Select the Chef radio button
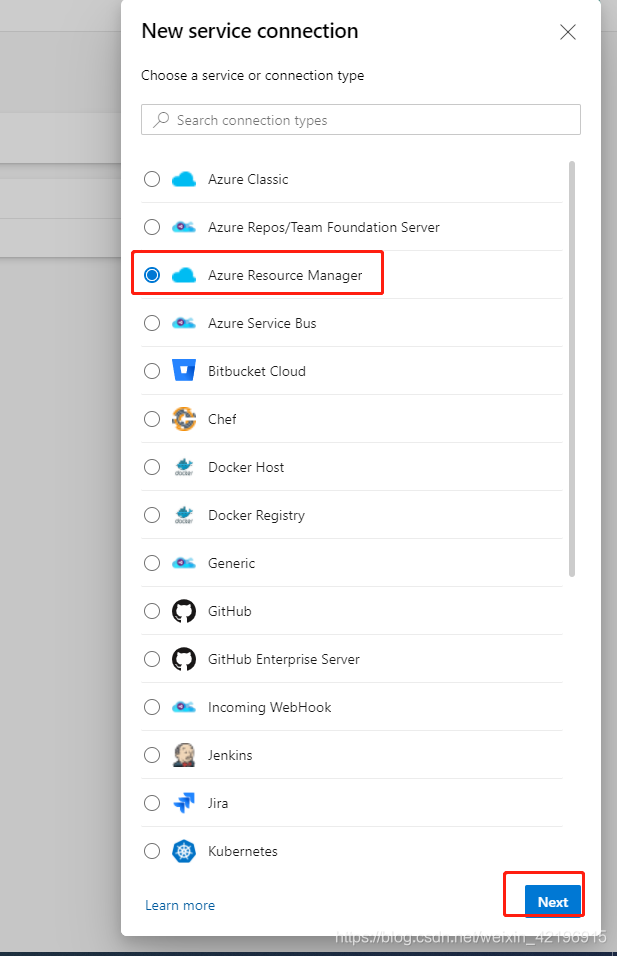 [x=152, y=419]
